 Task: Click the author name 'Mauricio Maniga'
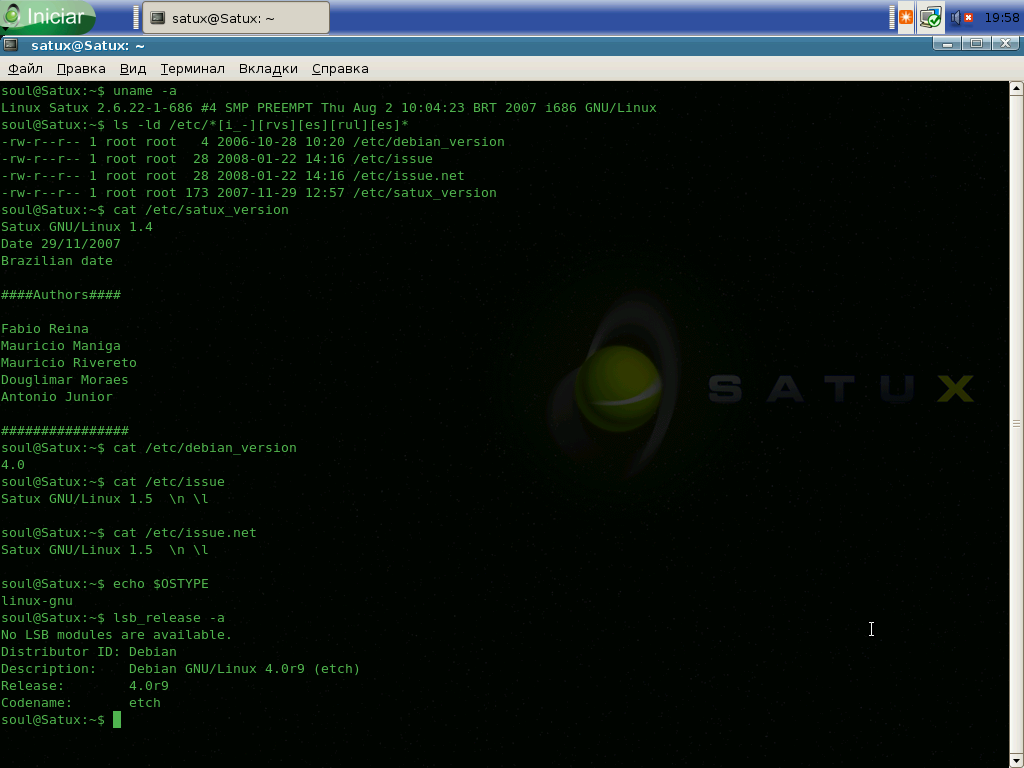coord(61,345)
